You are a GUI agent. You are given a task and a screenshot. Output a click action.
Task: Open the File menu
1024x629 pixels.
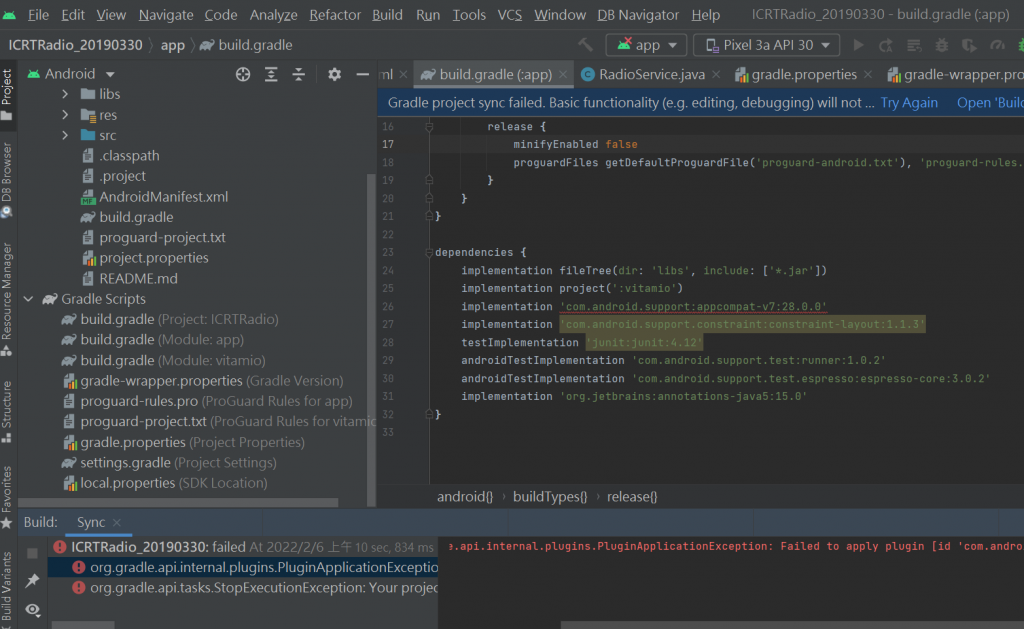39,14
